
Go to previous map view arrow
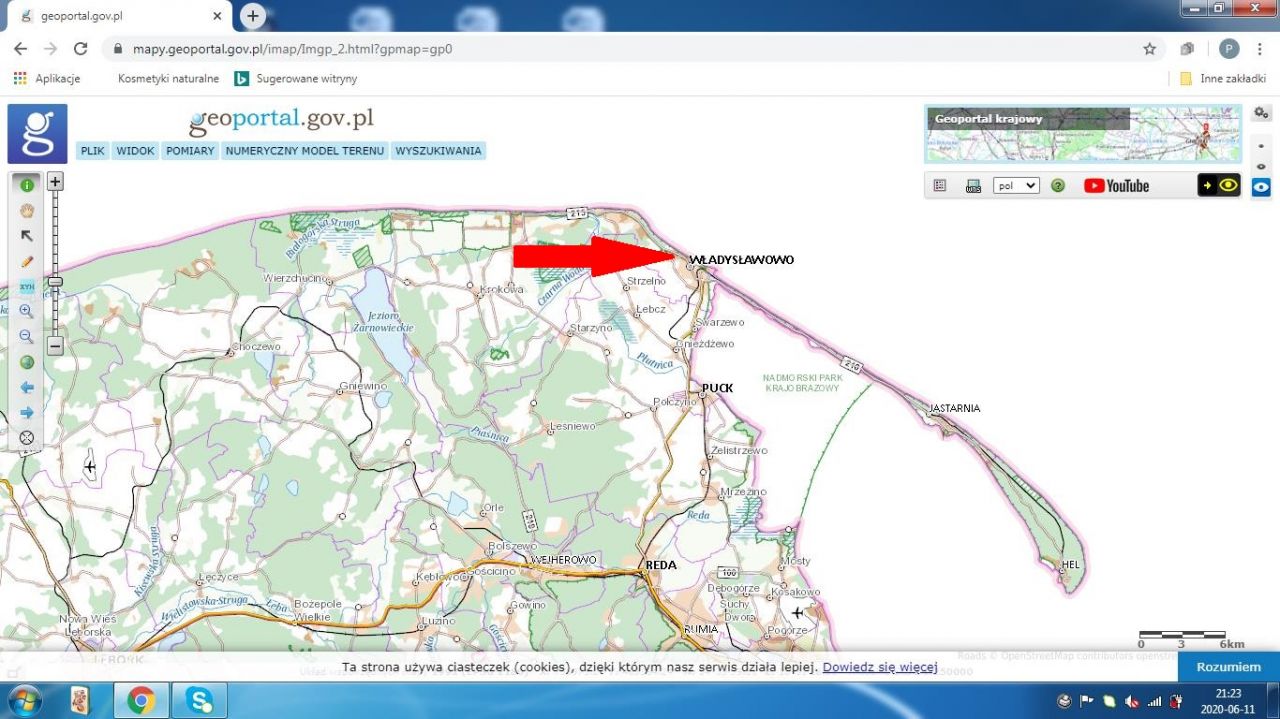(27, 387)
